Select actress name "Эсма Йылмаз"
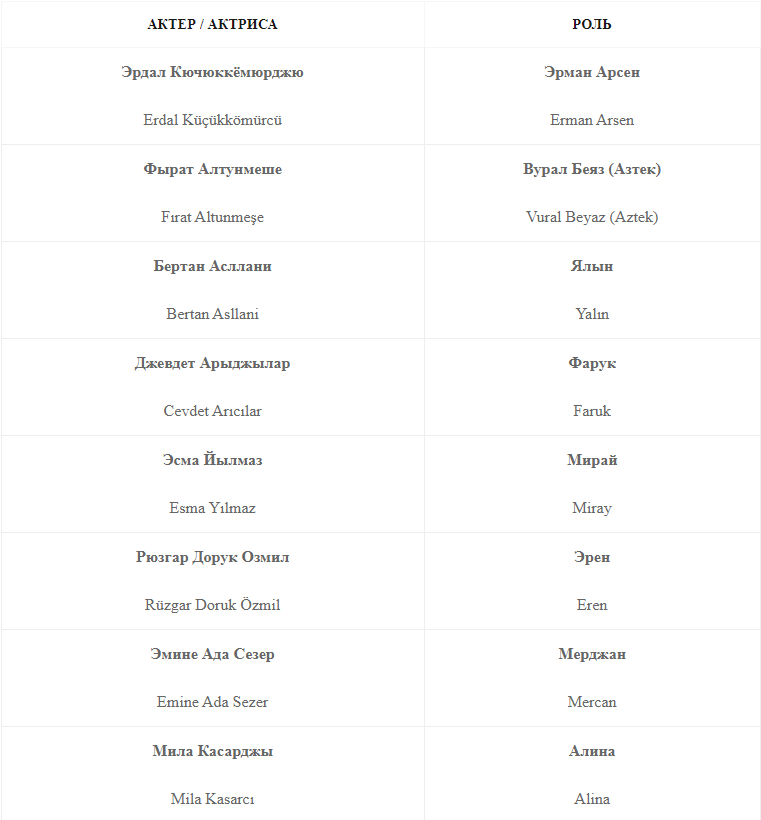Screen dimensions: 761x820 (x=212, y=460)
